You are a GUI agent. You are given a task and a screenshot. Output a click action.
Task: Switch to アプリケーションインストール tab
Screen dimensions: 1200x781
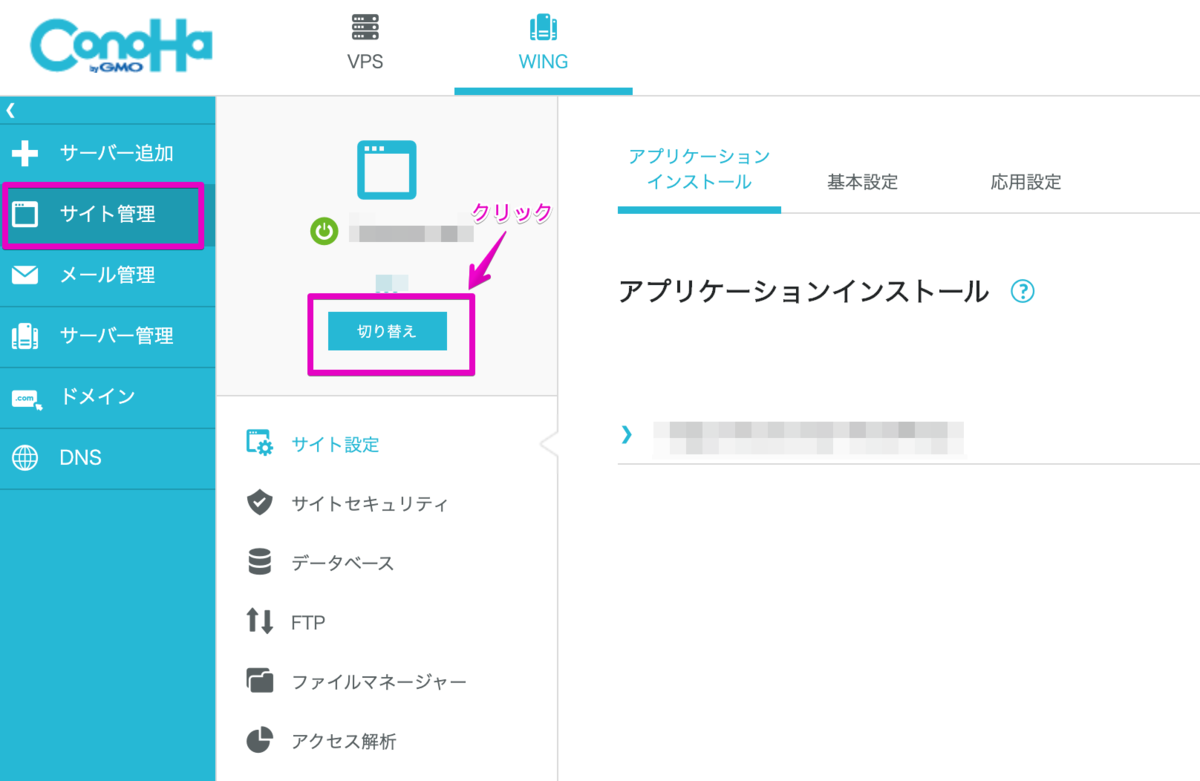pyautogui.click(x=699, y=170)
